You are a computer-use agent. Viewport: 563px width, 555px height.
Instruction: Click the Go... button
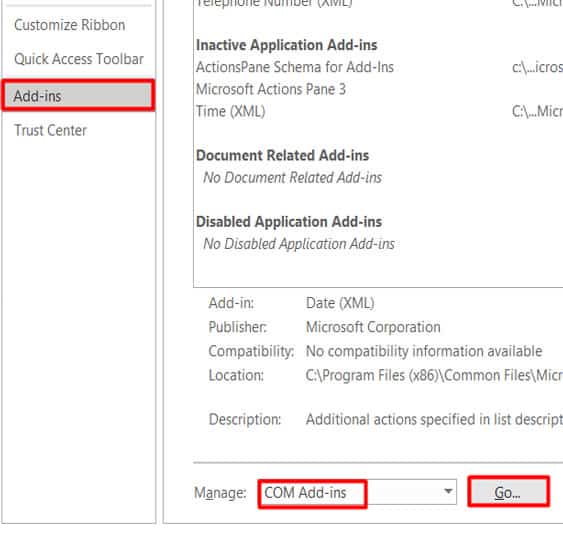point(508,492)
